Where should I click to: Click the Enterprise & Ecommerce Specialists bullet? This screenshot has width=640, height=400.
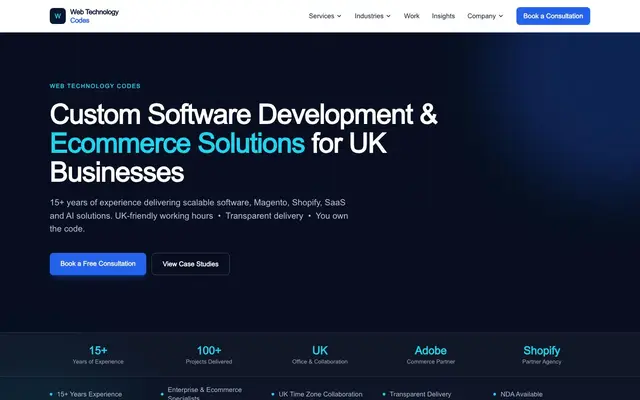pos(201,394)
